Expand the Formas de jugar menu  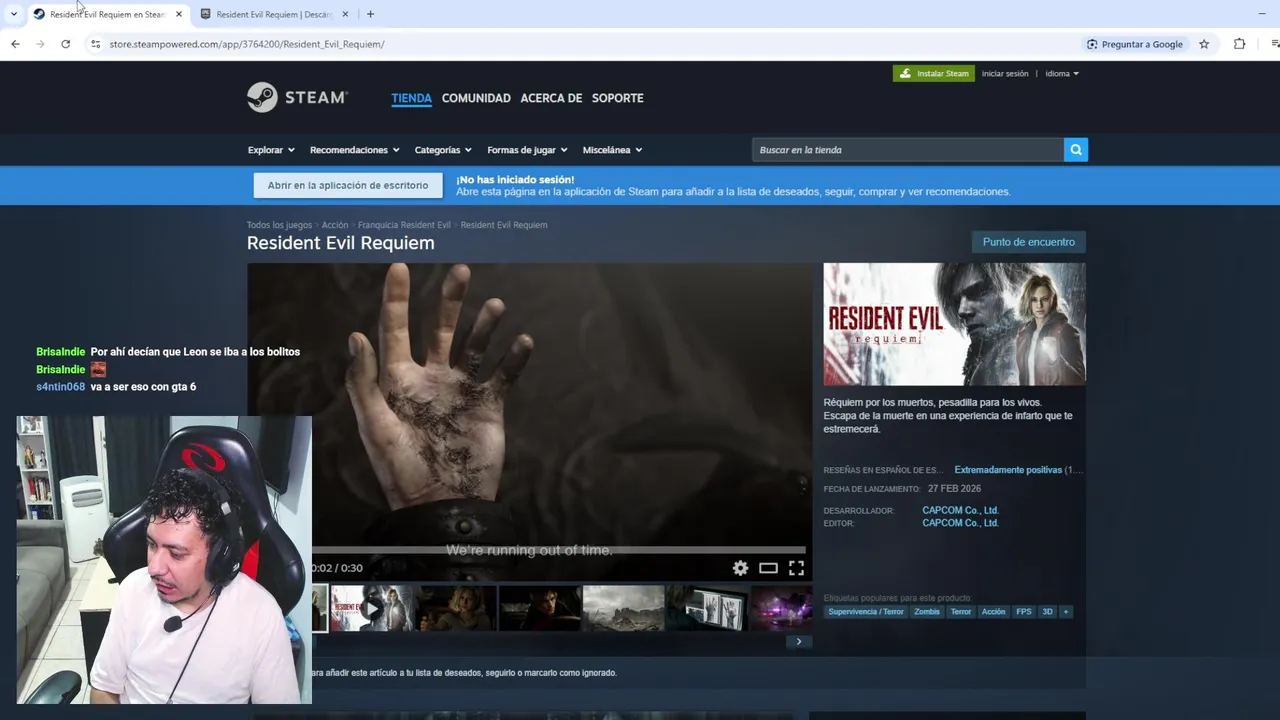[x=527, y=150]
